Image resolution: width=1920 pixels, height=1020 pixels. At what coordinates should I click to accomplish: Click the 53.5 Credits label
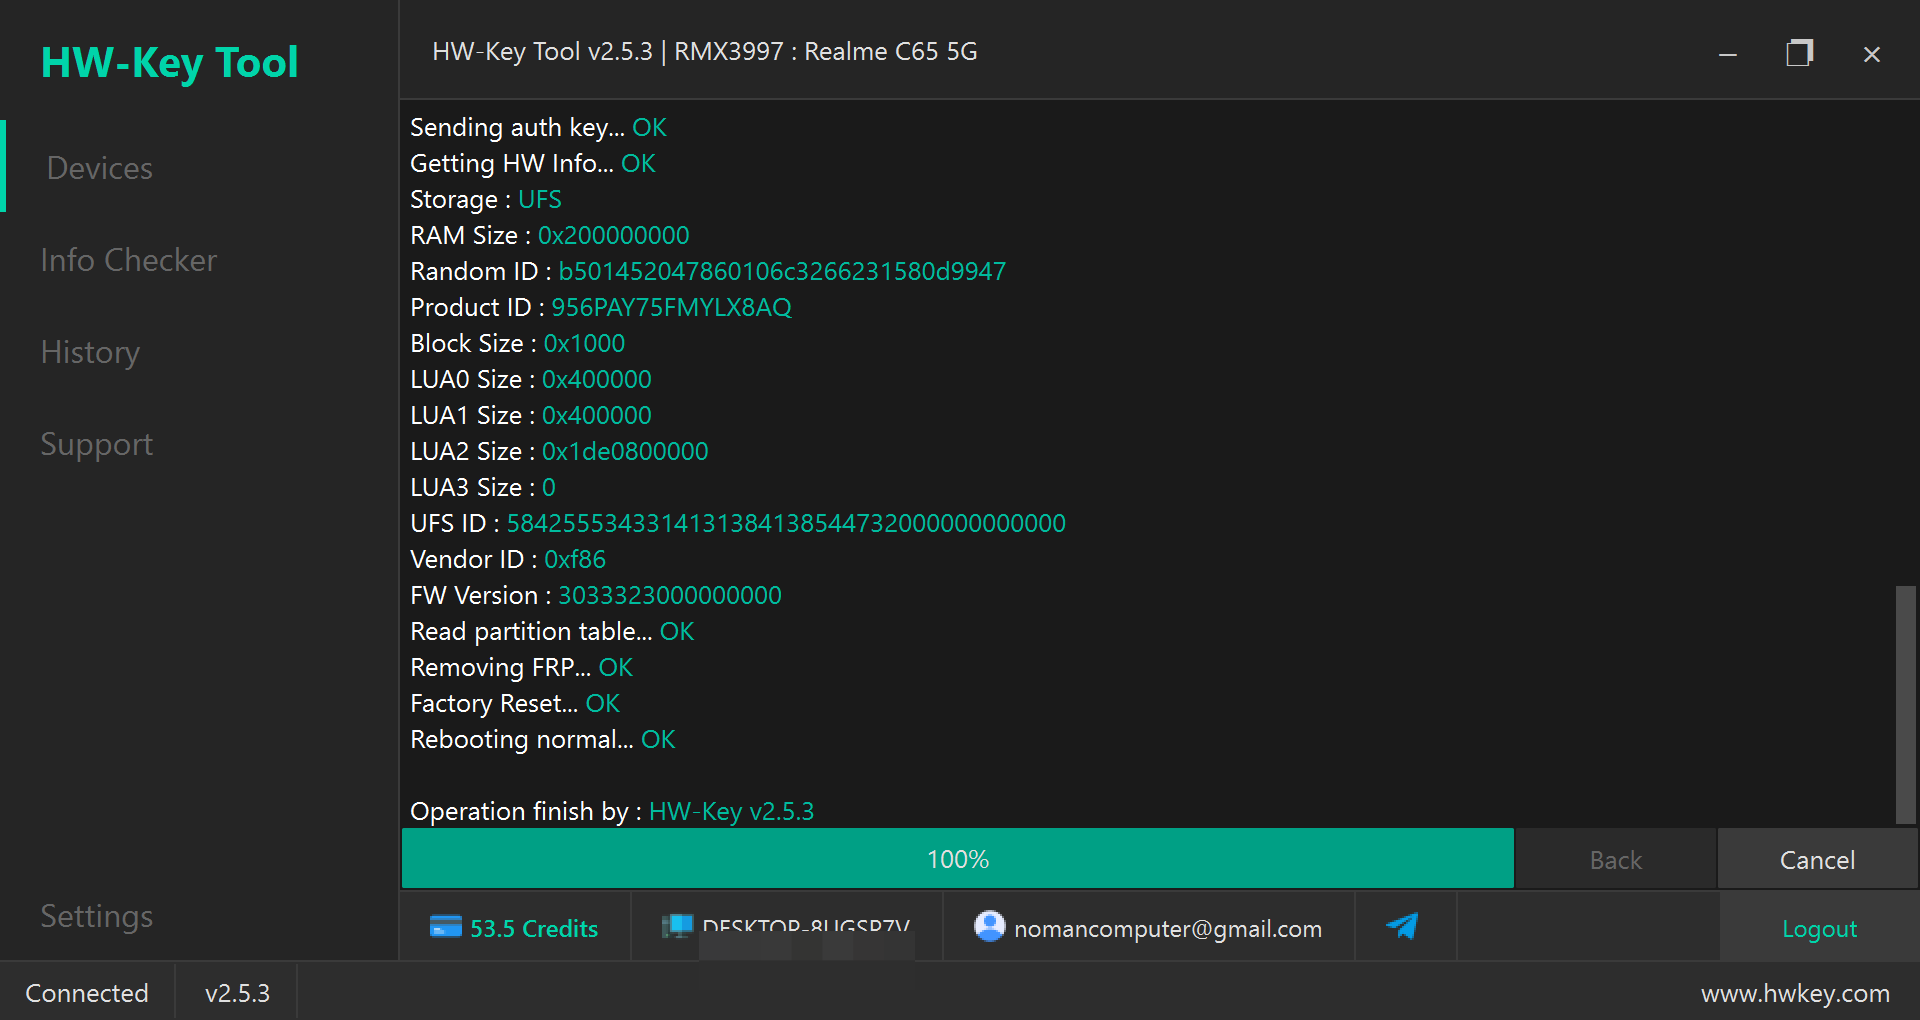[x=534, y=928]
